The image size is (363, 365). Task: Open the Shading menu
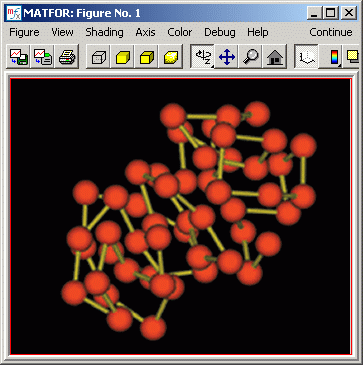point(104,32)
